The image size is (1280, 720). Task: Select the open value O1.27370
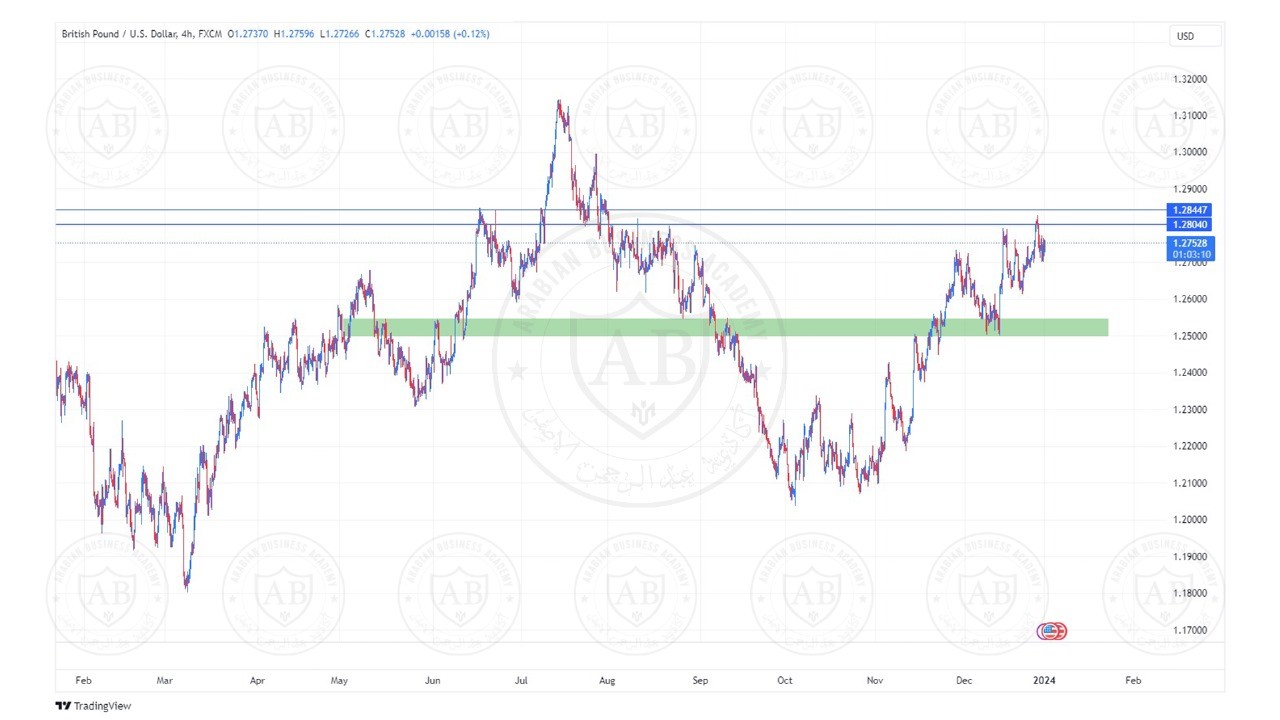(248, 34)
